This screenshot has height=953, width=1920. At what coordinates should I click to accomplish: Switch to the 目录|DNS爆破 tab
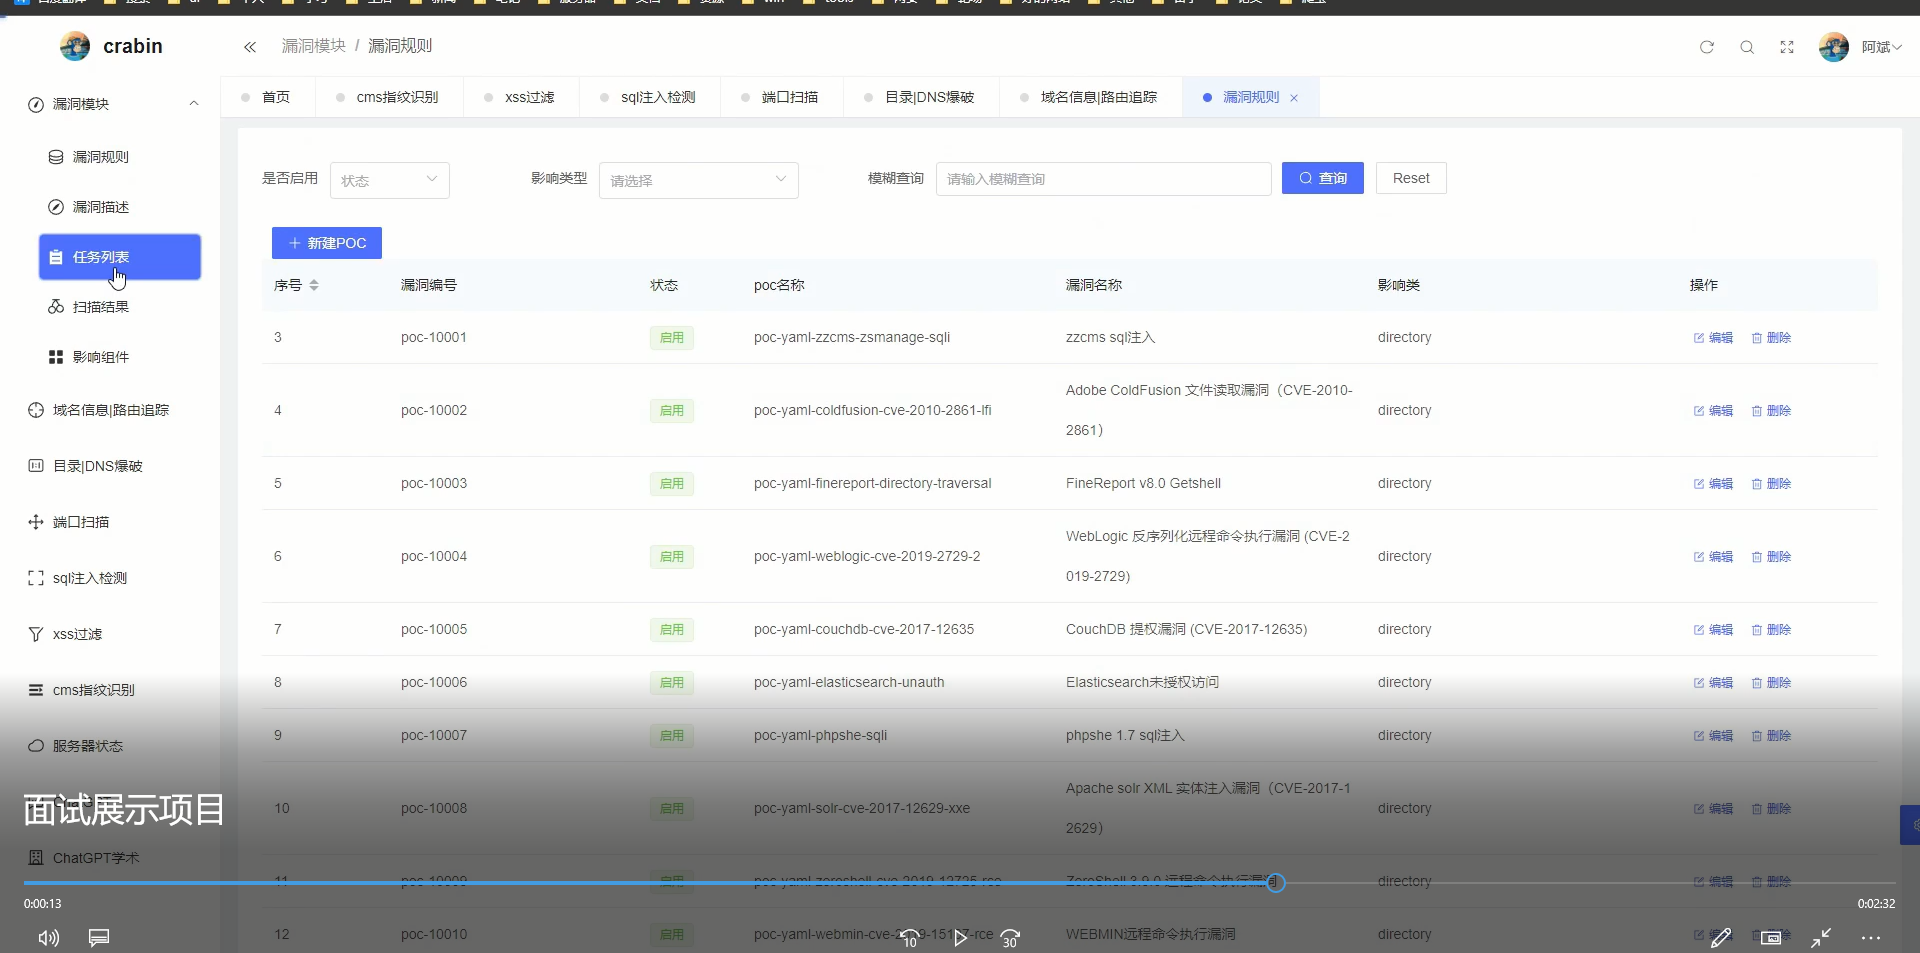[920, 97]
